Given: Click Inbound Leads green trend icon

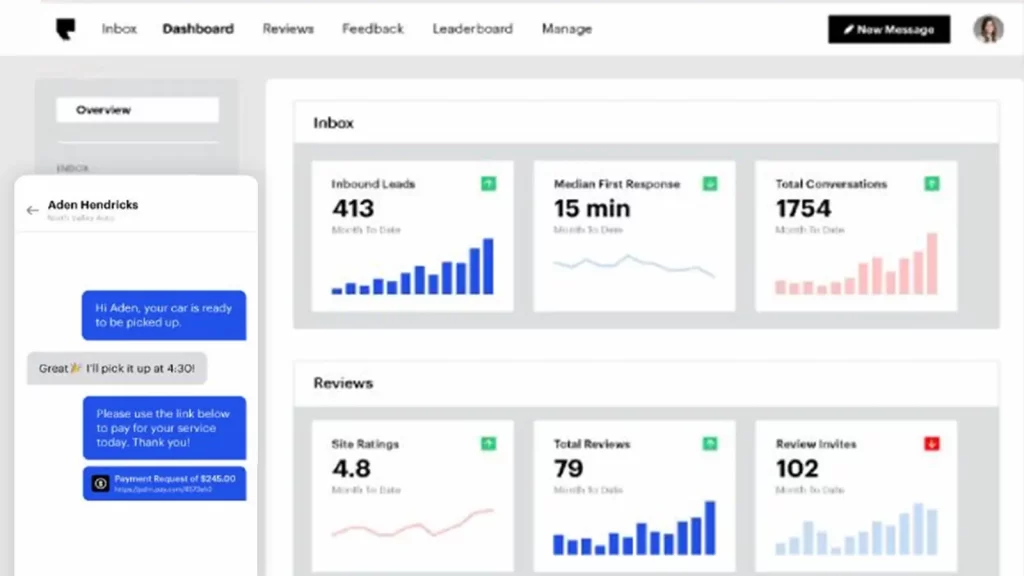Looking at the screenshot, I should coord(488,184).
